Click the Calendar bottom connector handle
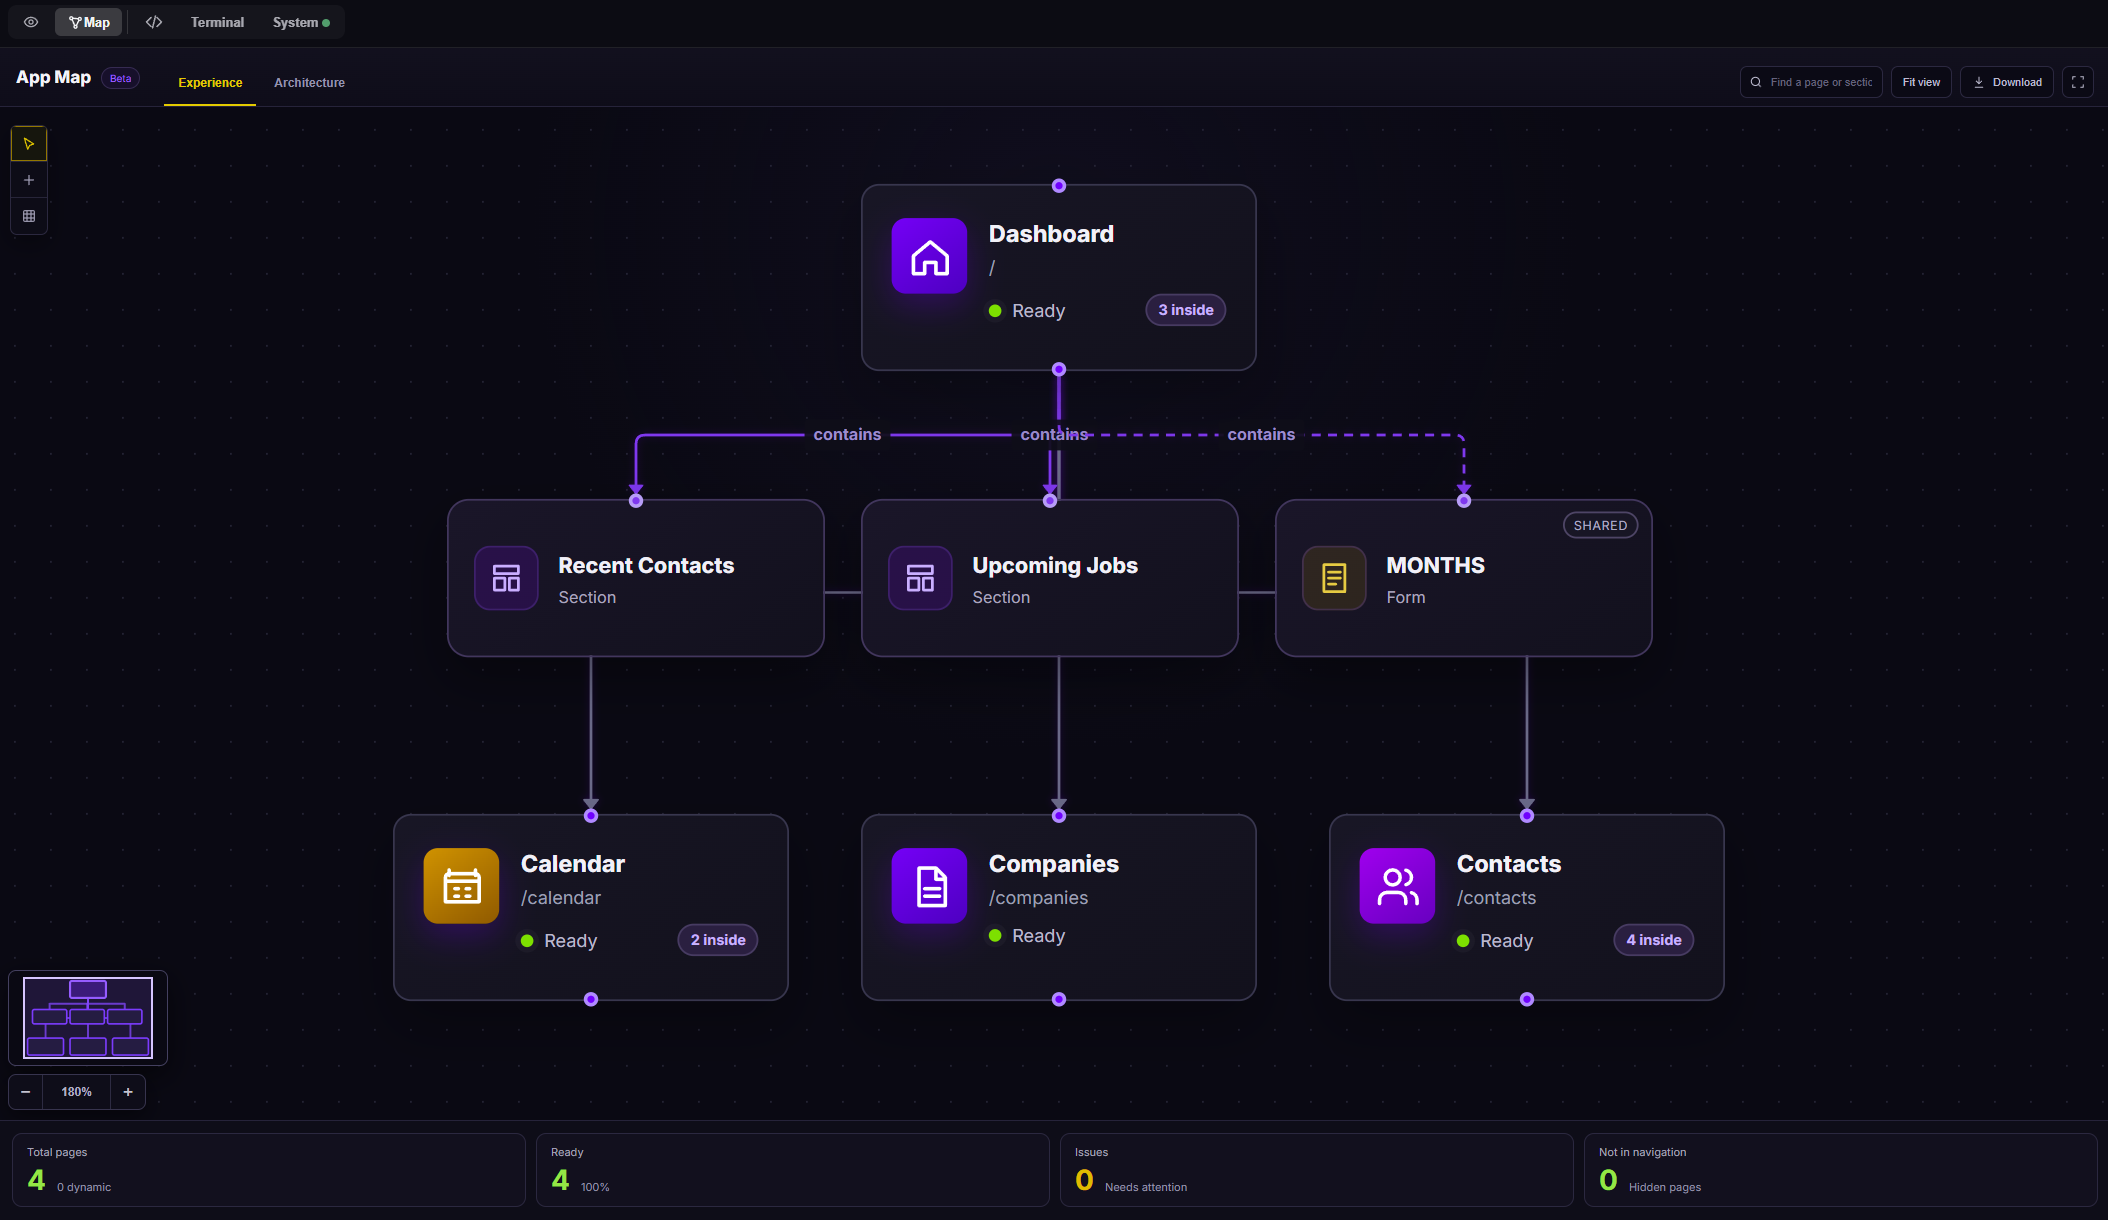The width and height of the screenshot is (2108, 1220). coord(591,999)
